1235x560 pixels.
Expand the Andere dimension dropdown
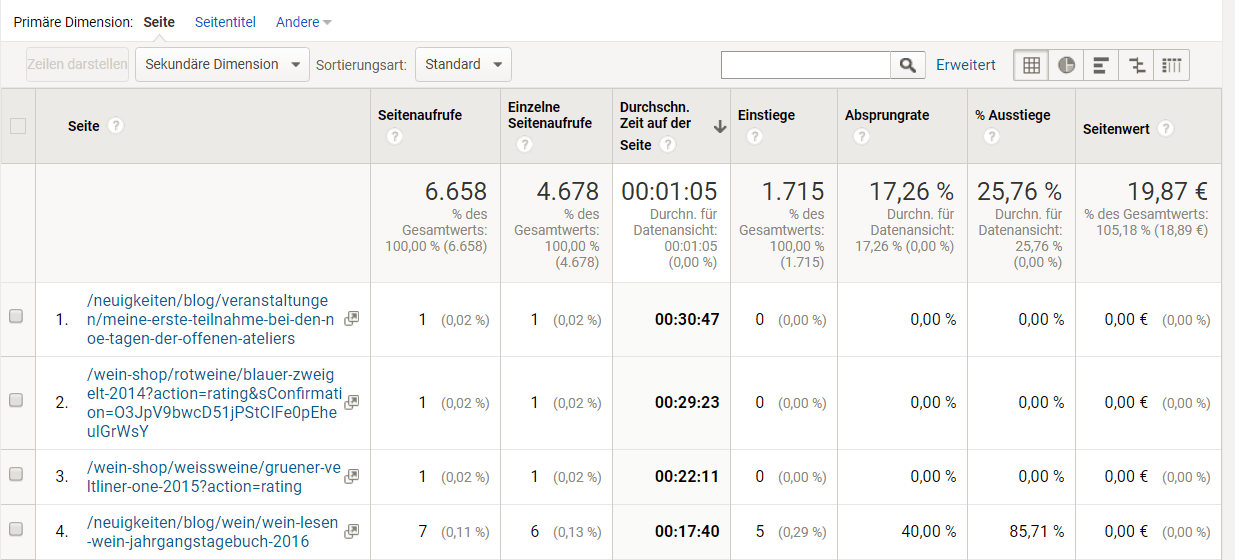coord(304,22)
